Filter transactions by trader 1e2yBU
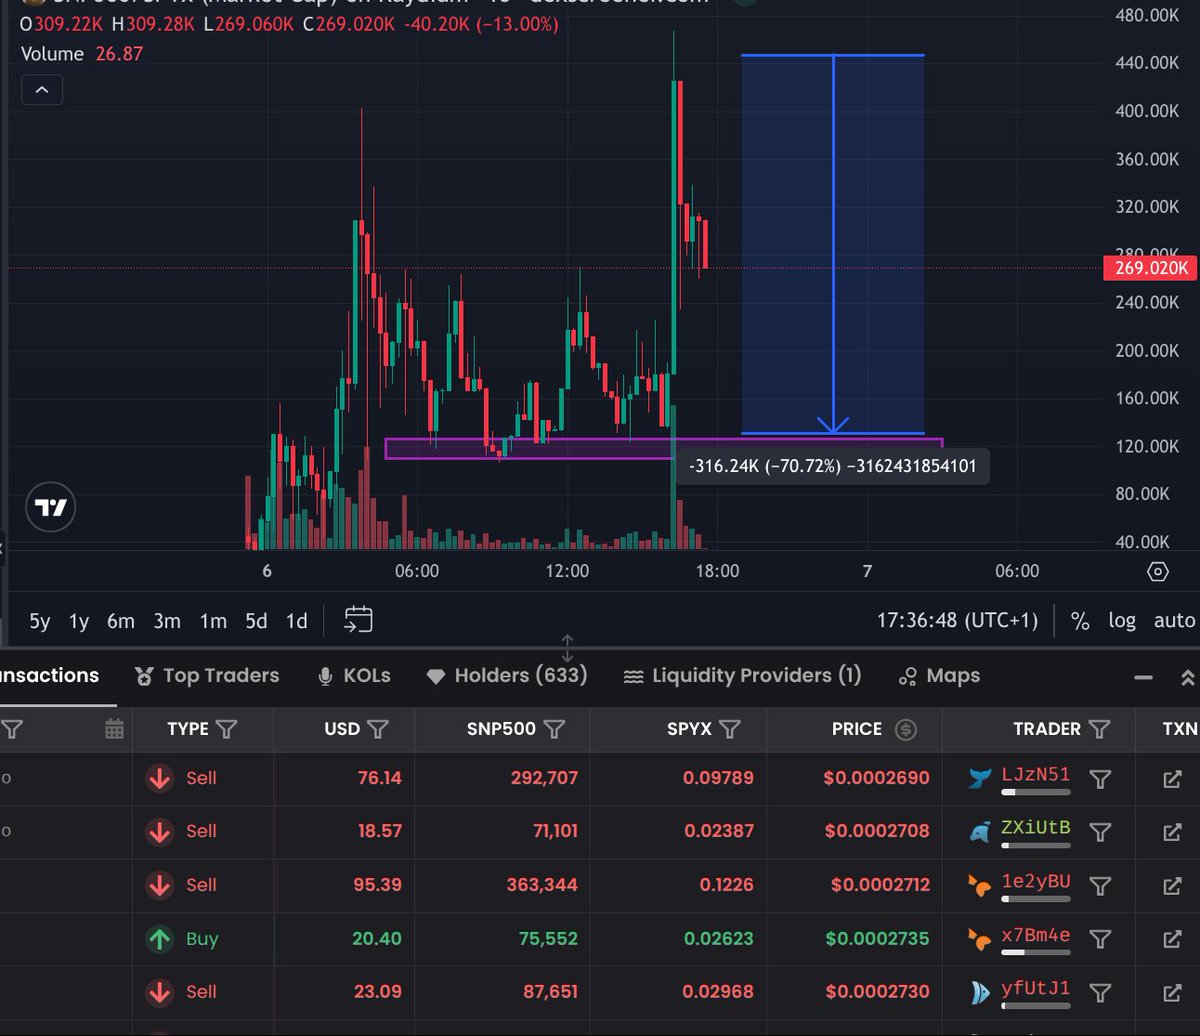 [1100, 885]
